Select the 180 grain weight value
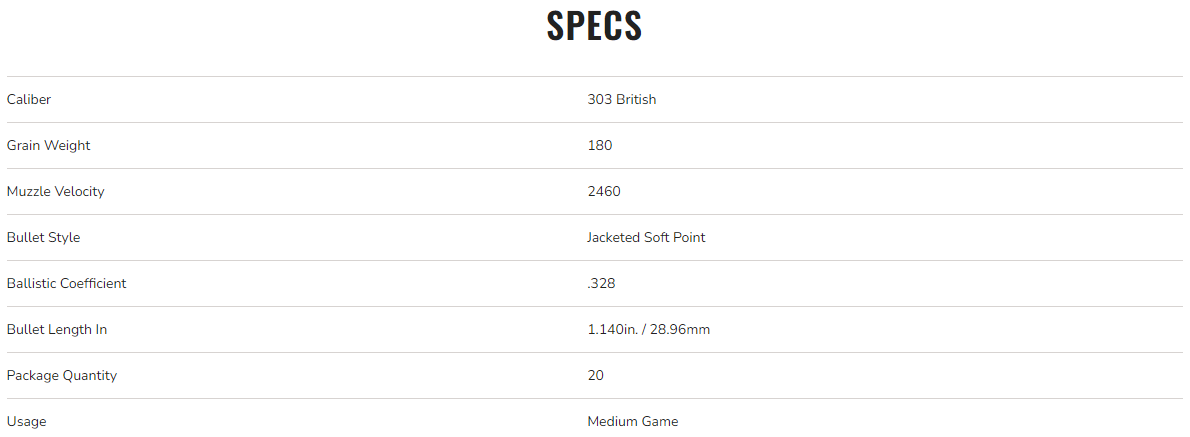The height and width of the screenshot is (437, 1190). (x=600, y=145)
